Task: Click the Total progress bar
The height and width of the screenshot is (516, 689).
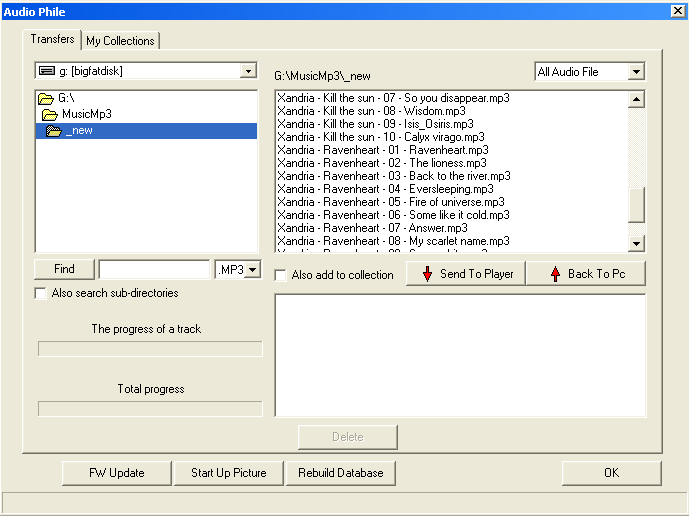Action: [150, 409]
